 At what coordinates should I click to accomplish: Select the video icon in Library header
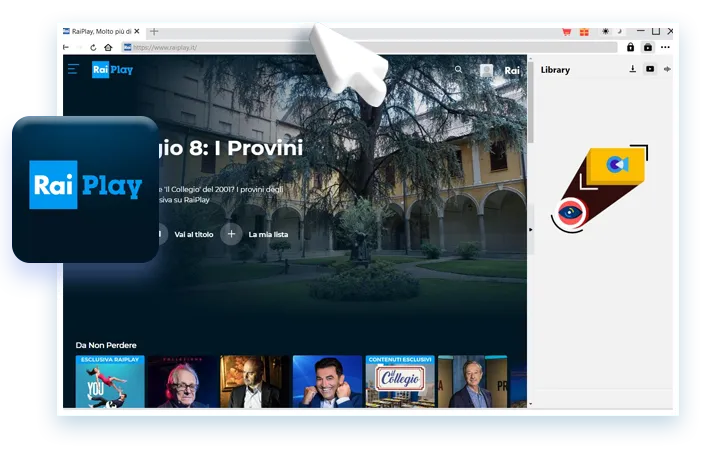pos(650,69)
